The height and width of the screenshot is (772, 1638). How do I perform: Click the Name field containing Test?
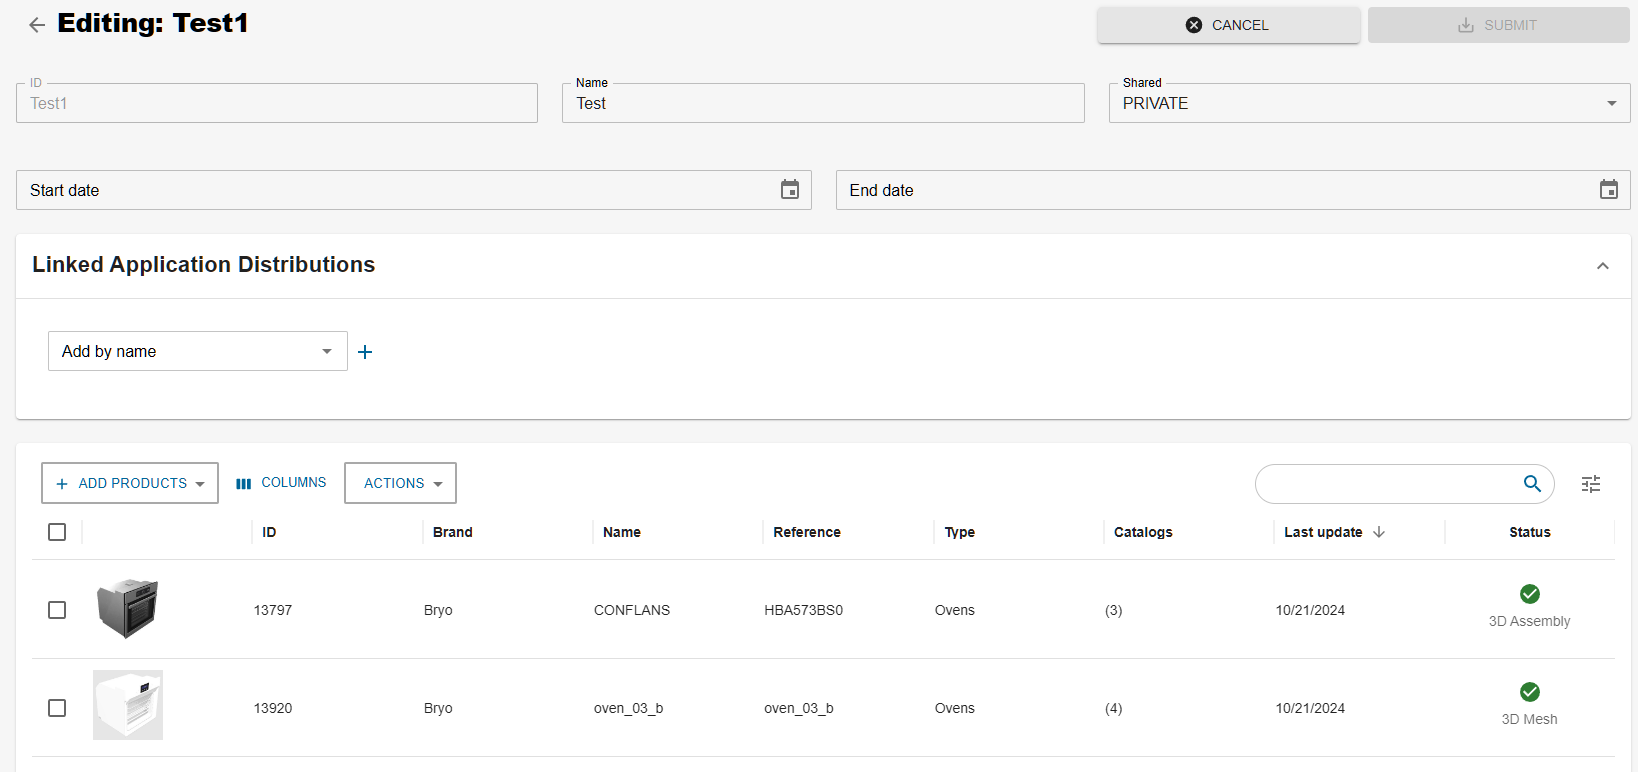point(823,103)
